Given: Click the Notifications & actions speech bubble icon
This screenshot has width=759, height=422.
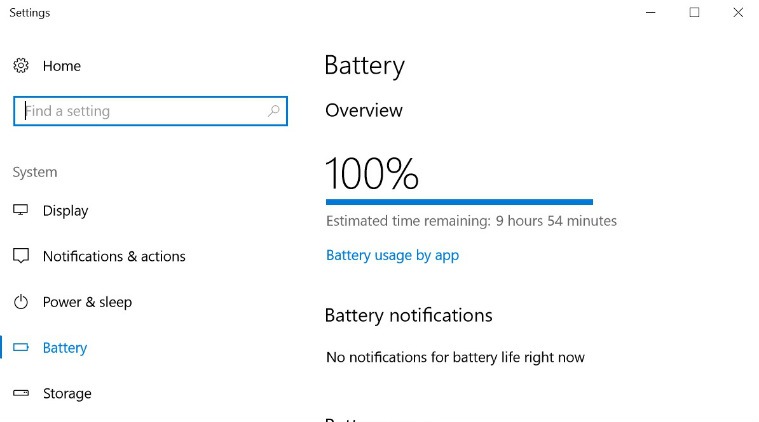Looking at the screenshot, I should (x=21, y=256).
